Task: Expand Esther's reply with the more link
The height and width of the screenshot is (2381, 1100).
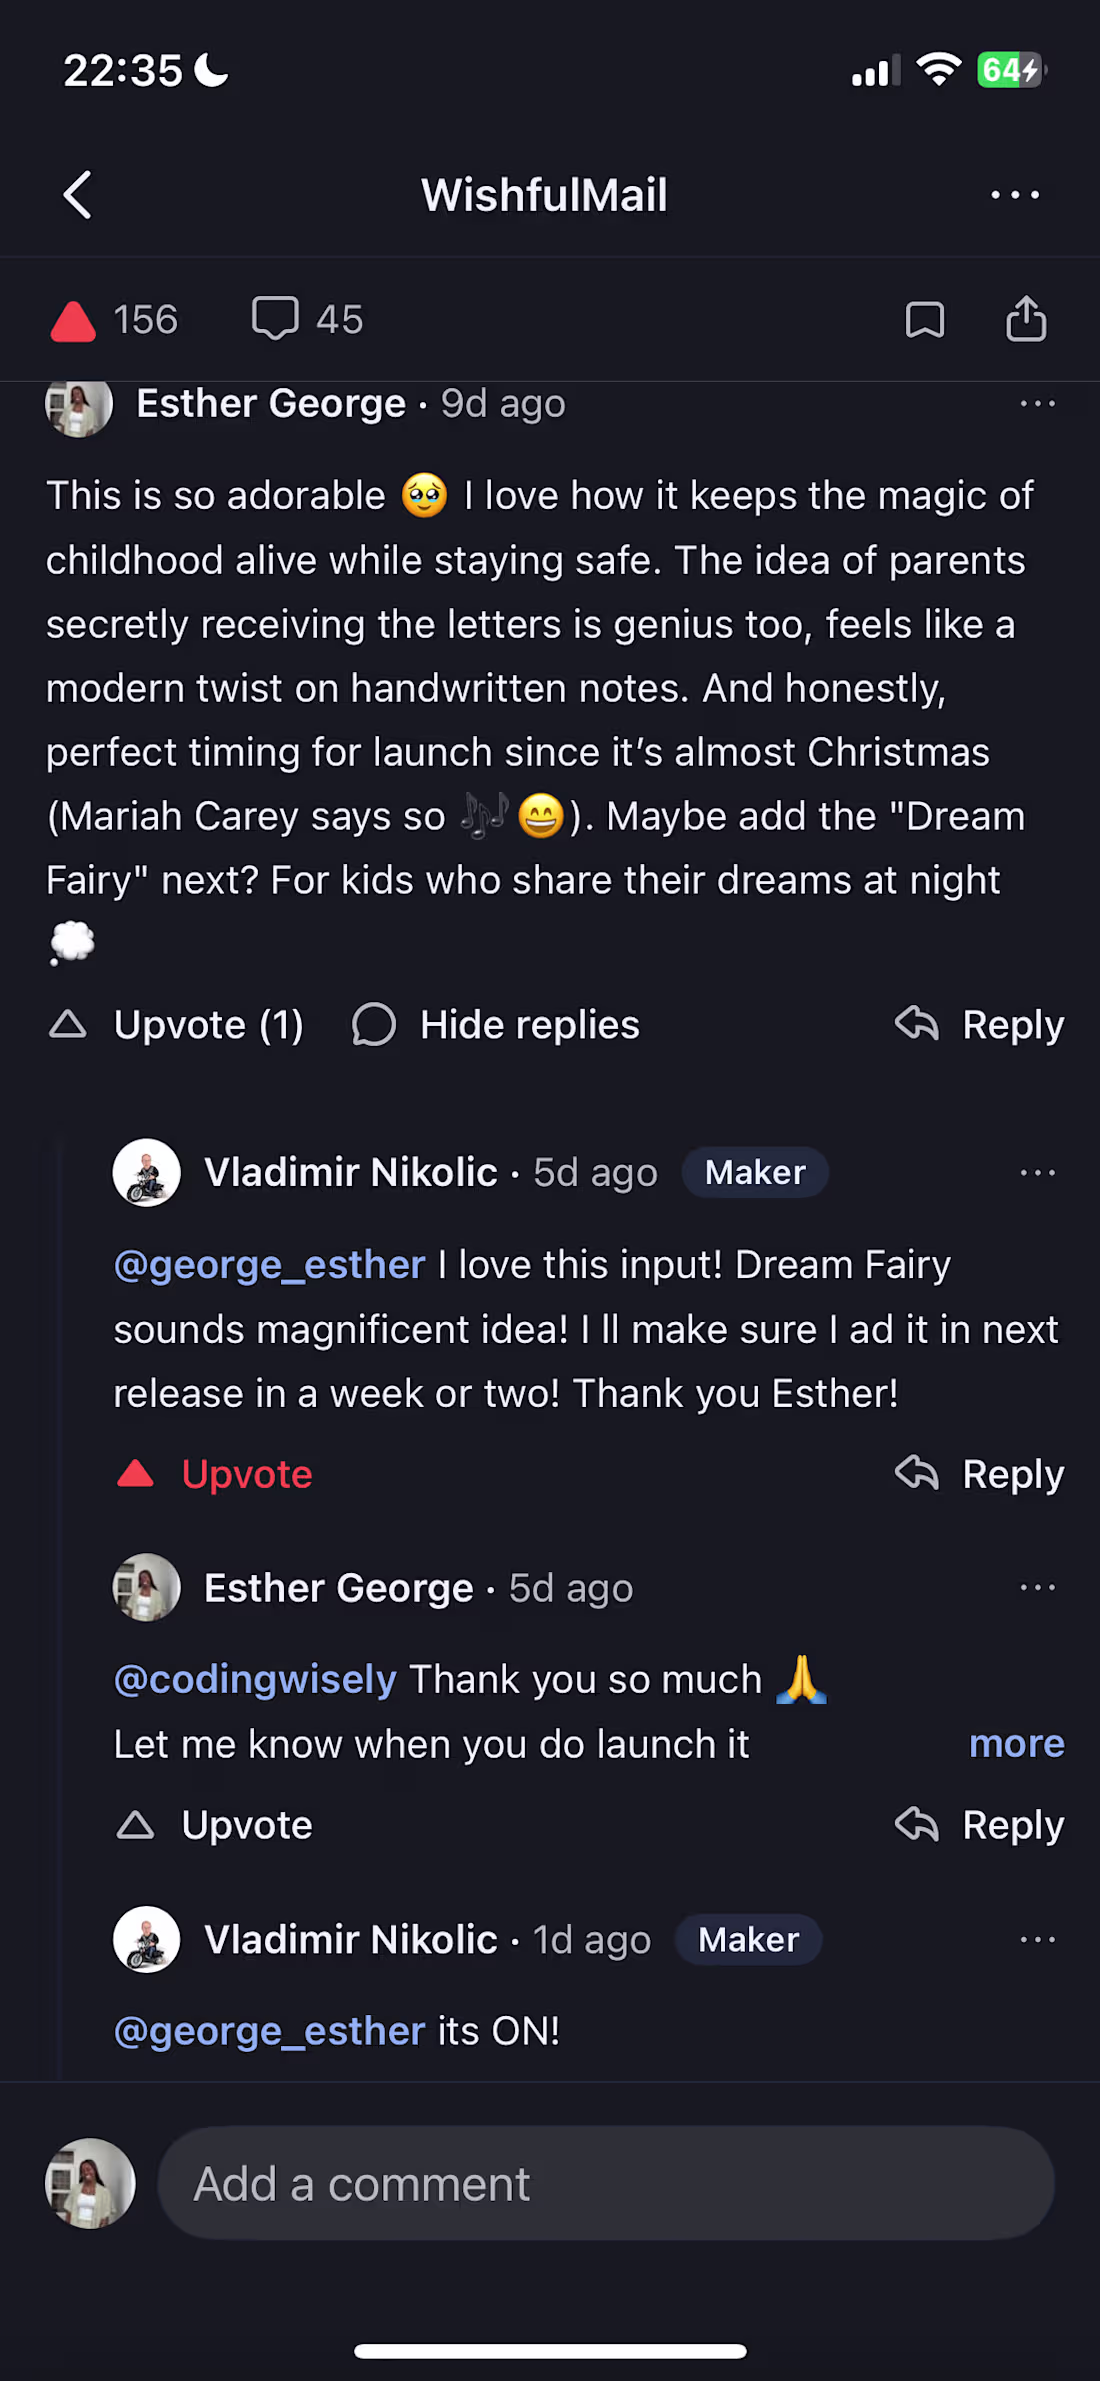Action: pos(1016,1744)
